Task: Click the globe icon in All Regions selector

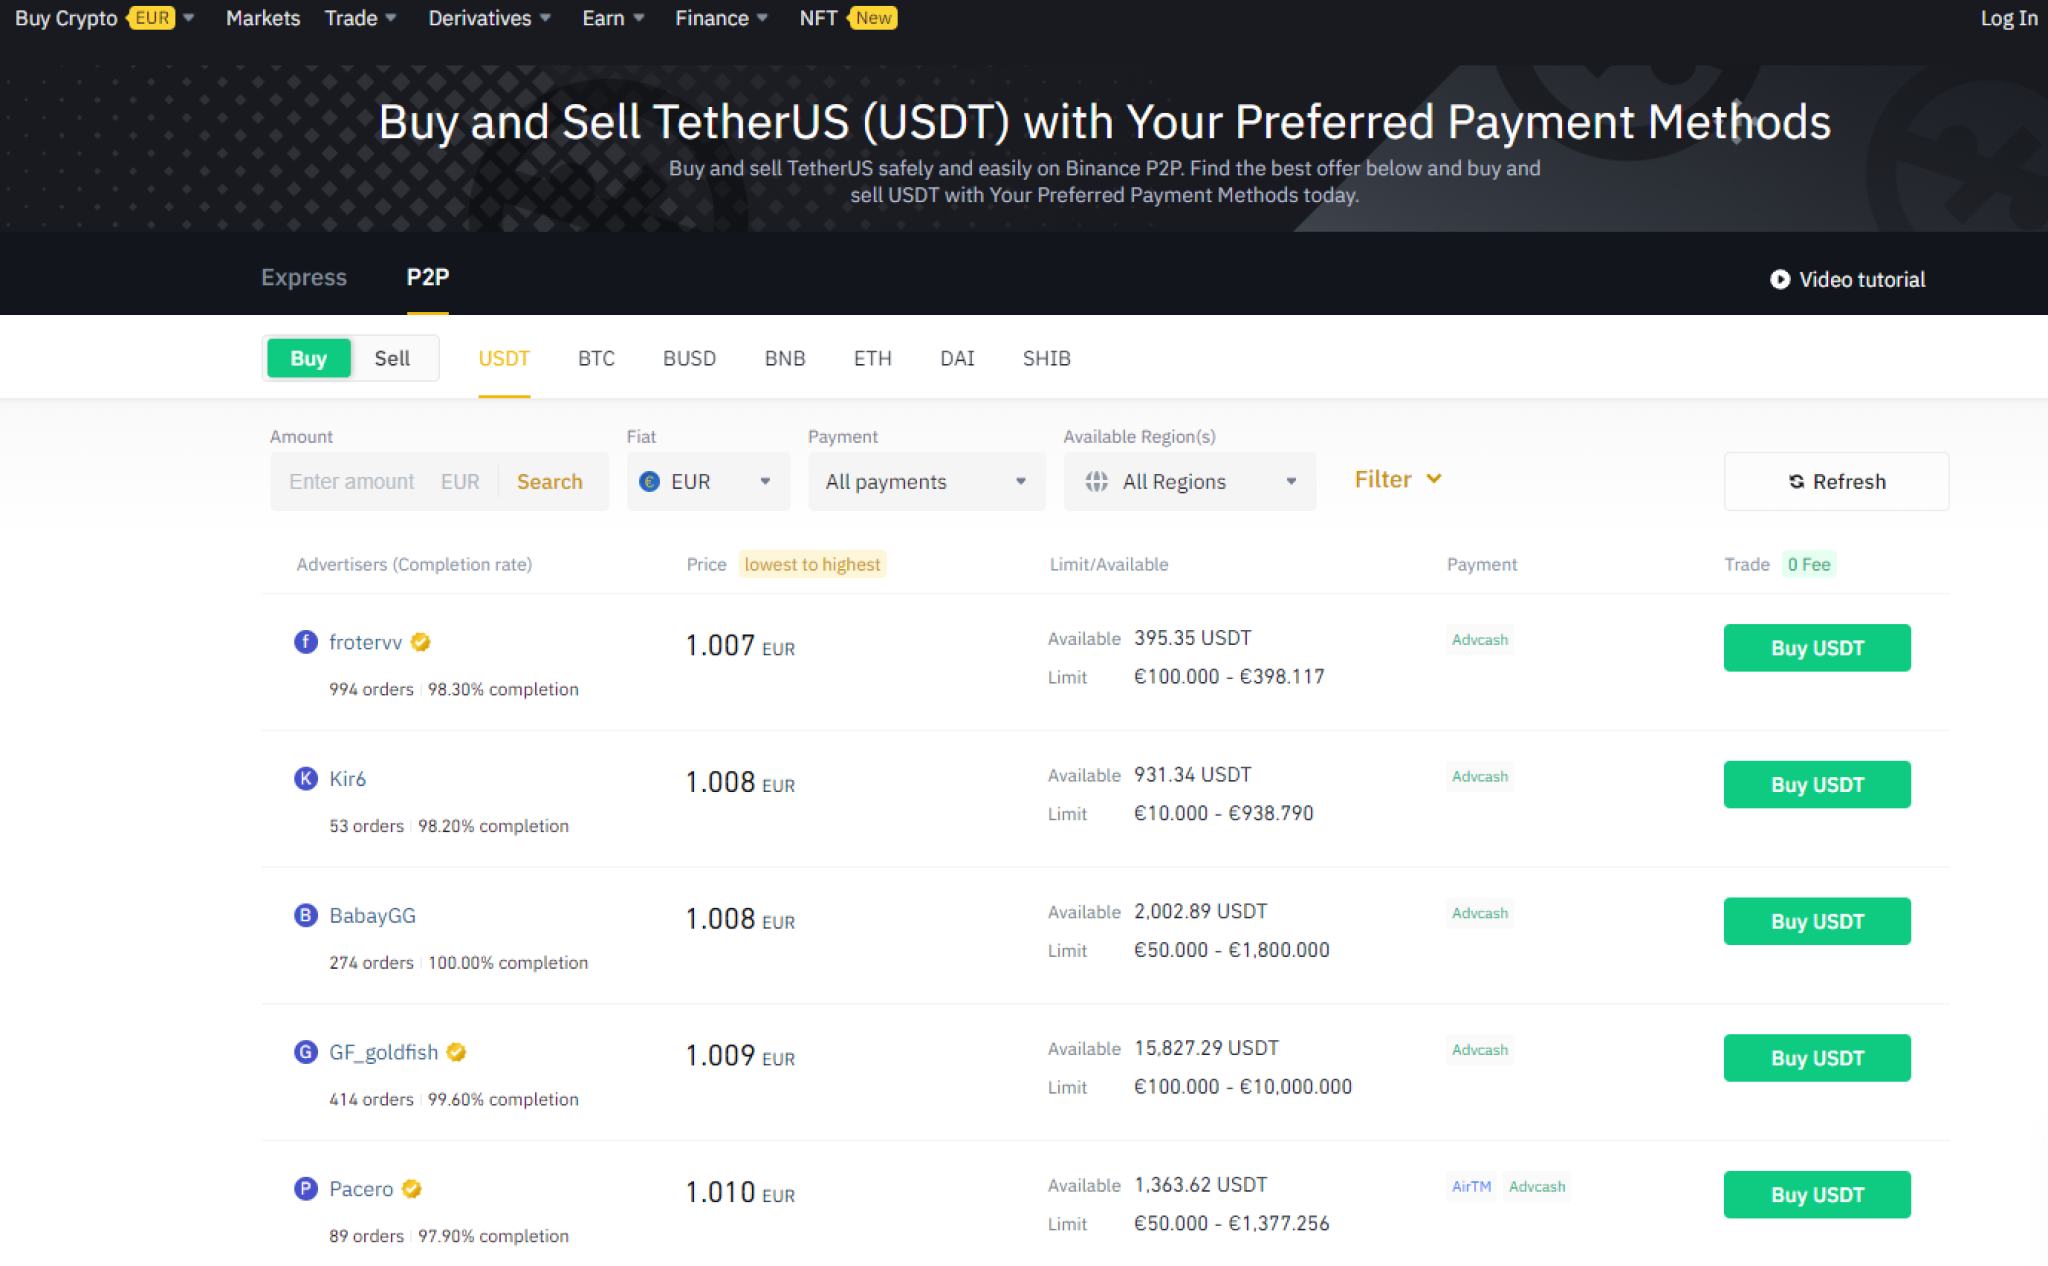Action: [x=1096, y=481]
